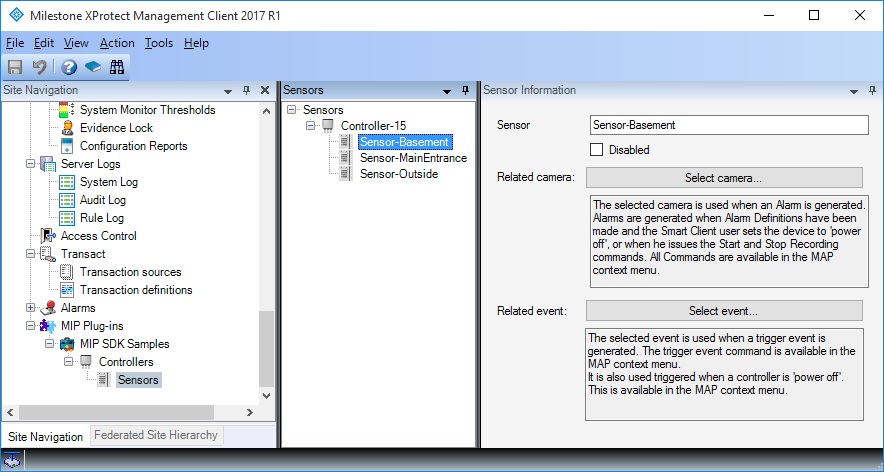
Task: Switch to the Site Navigation tab
Action: (46, 436)
